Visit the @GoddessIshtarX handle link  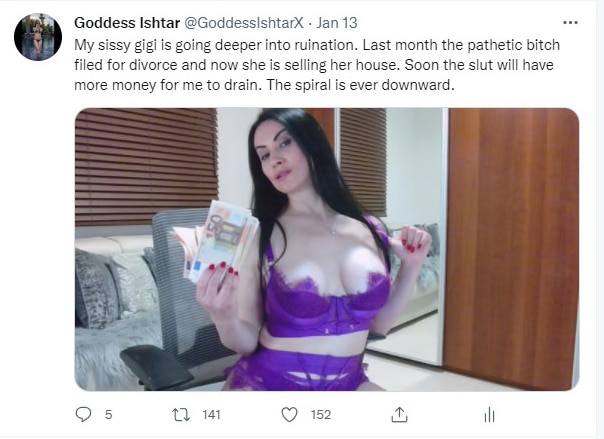(x=244, y=23)
